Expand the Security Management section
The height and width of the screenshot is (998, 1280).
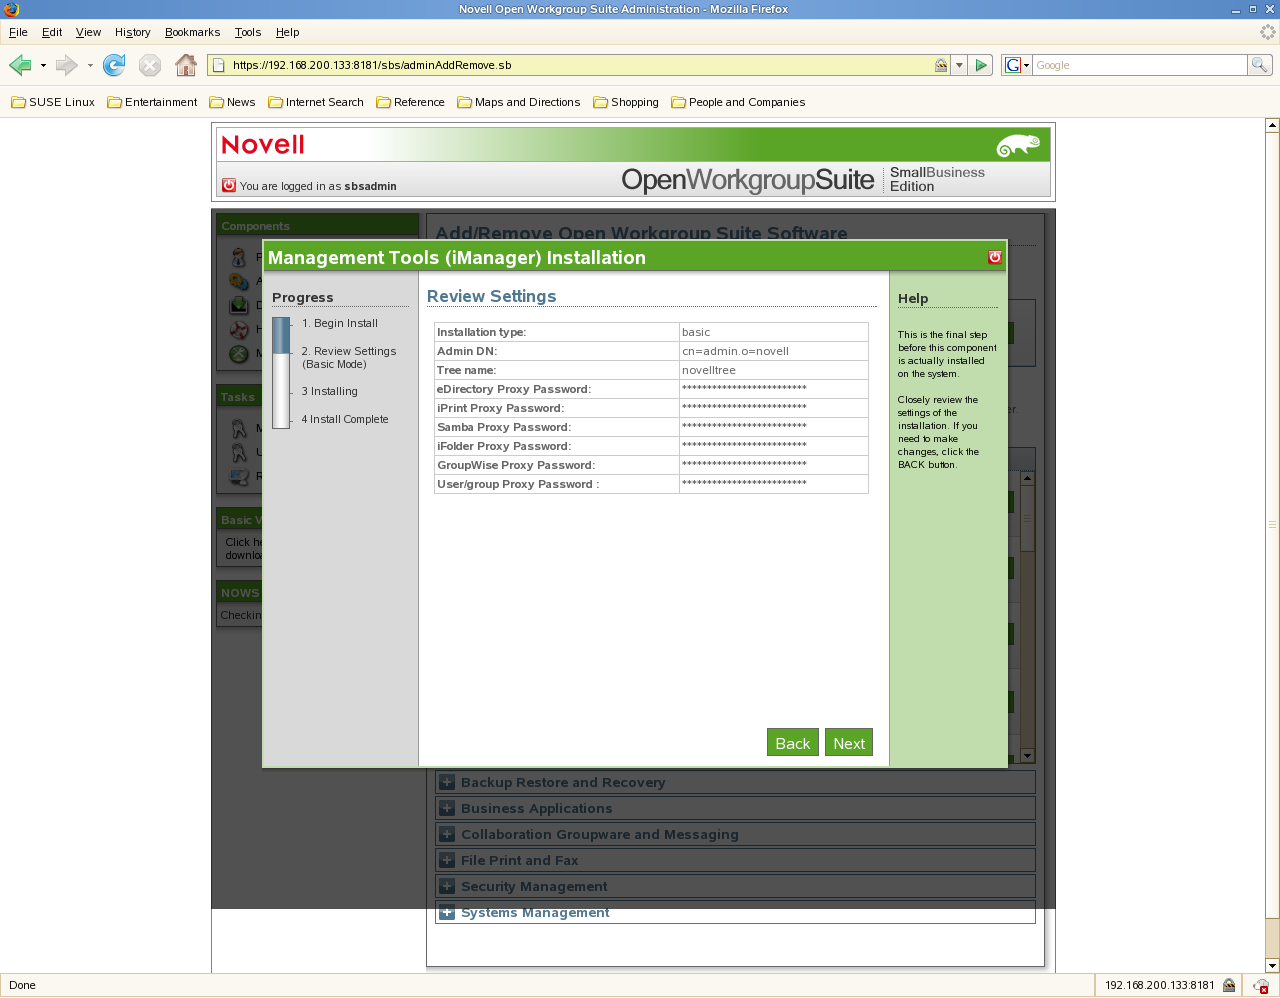pyautogui.click(x=447, y=886)
